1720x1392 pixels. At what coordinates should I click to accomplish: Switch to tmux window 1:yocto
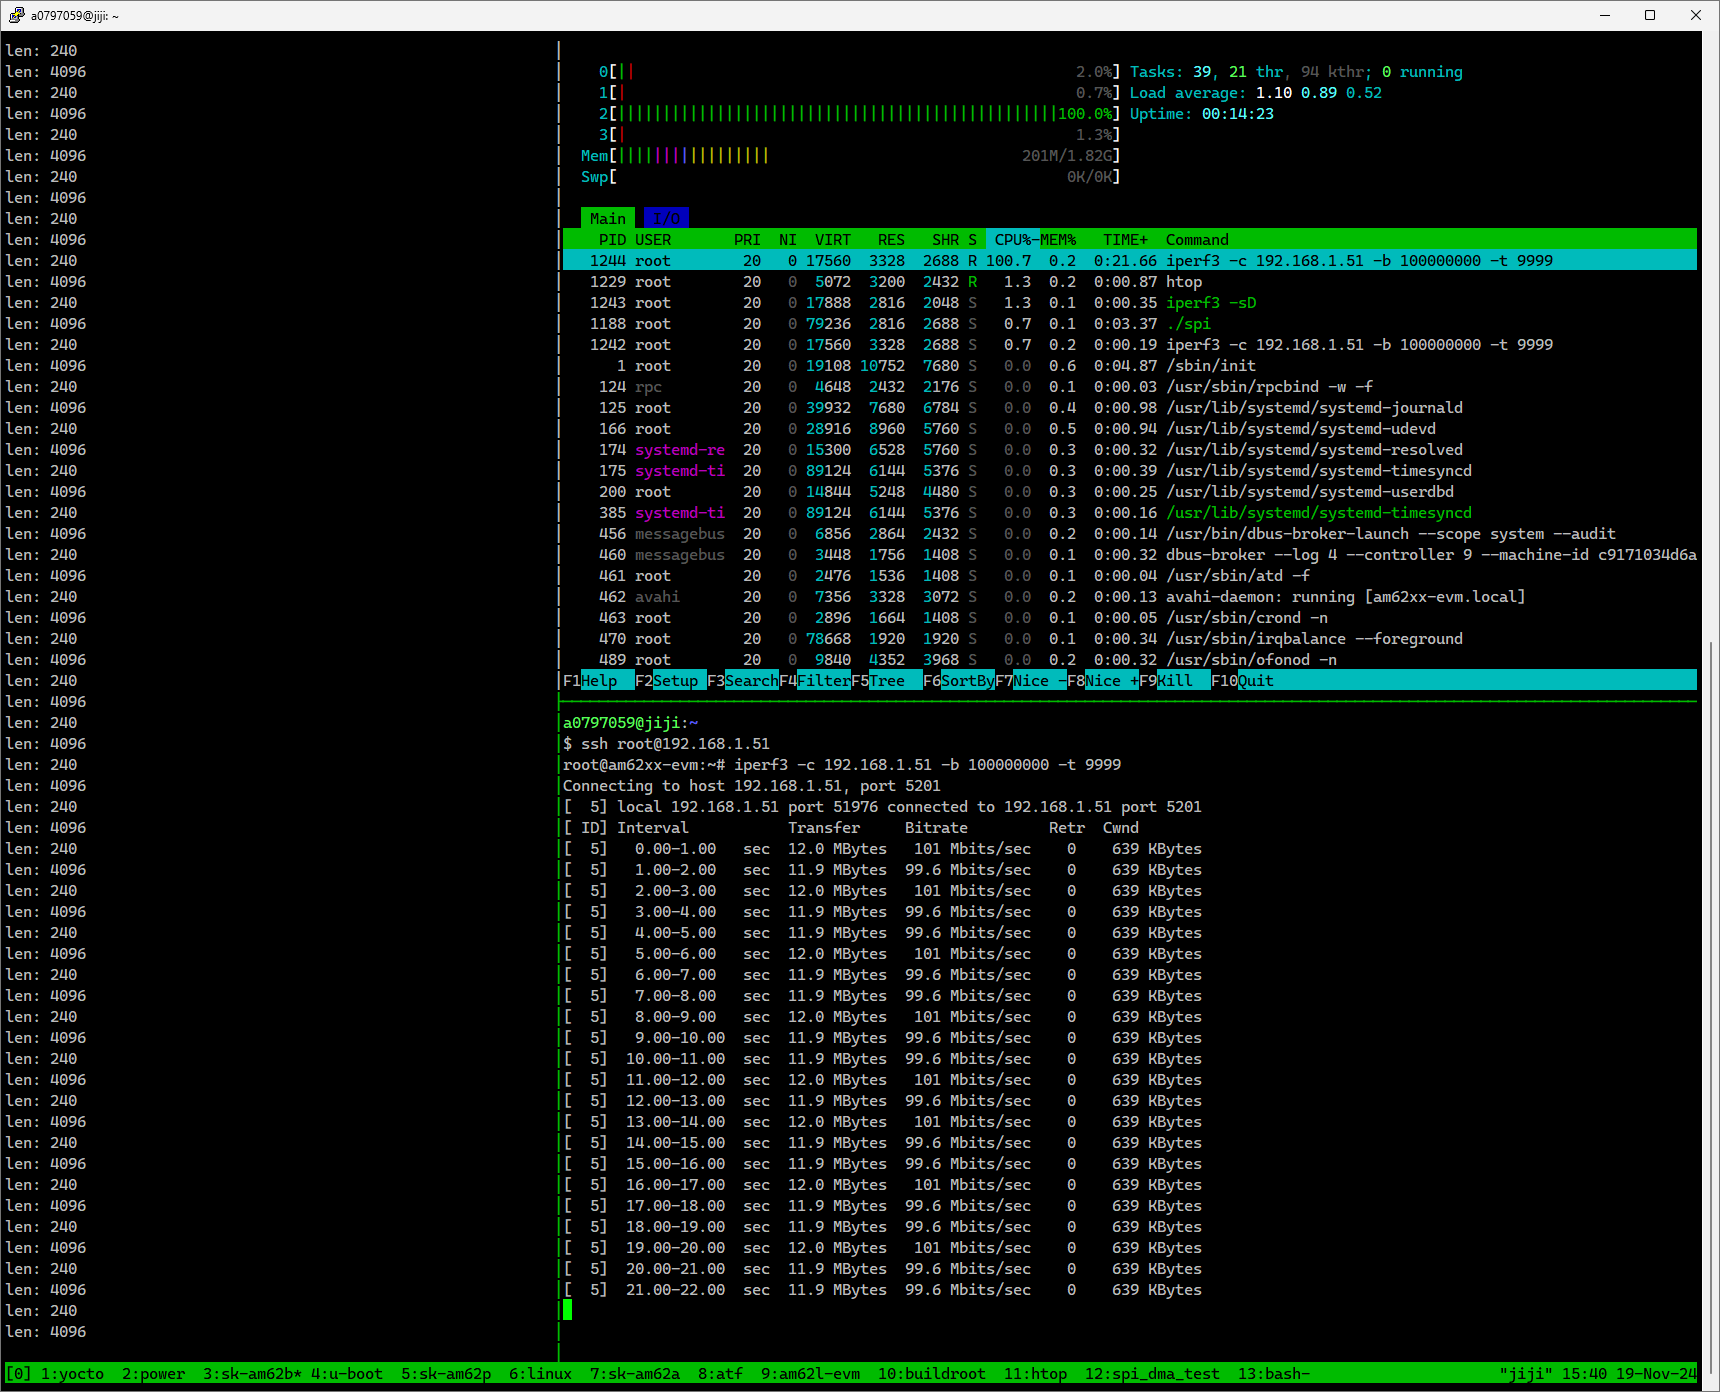point(72,1374)
